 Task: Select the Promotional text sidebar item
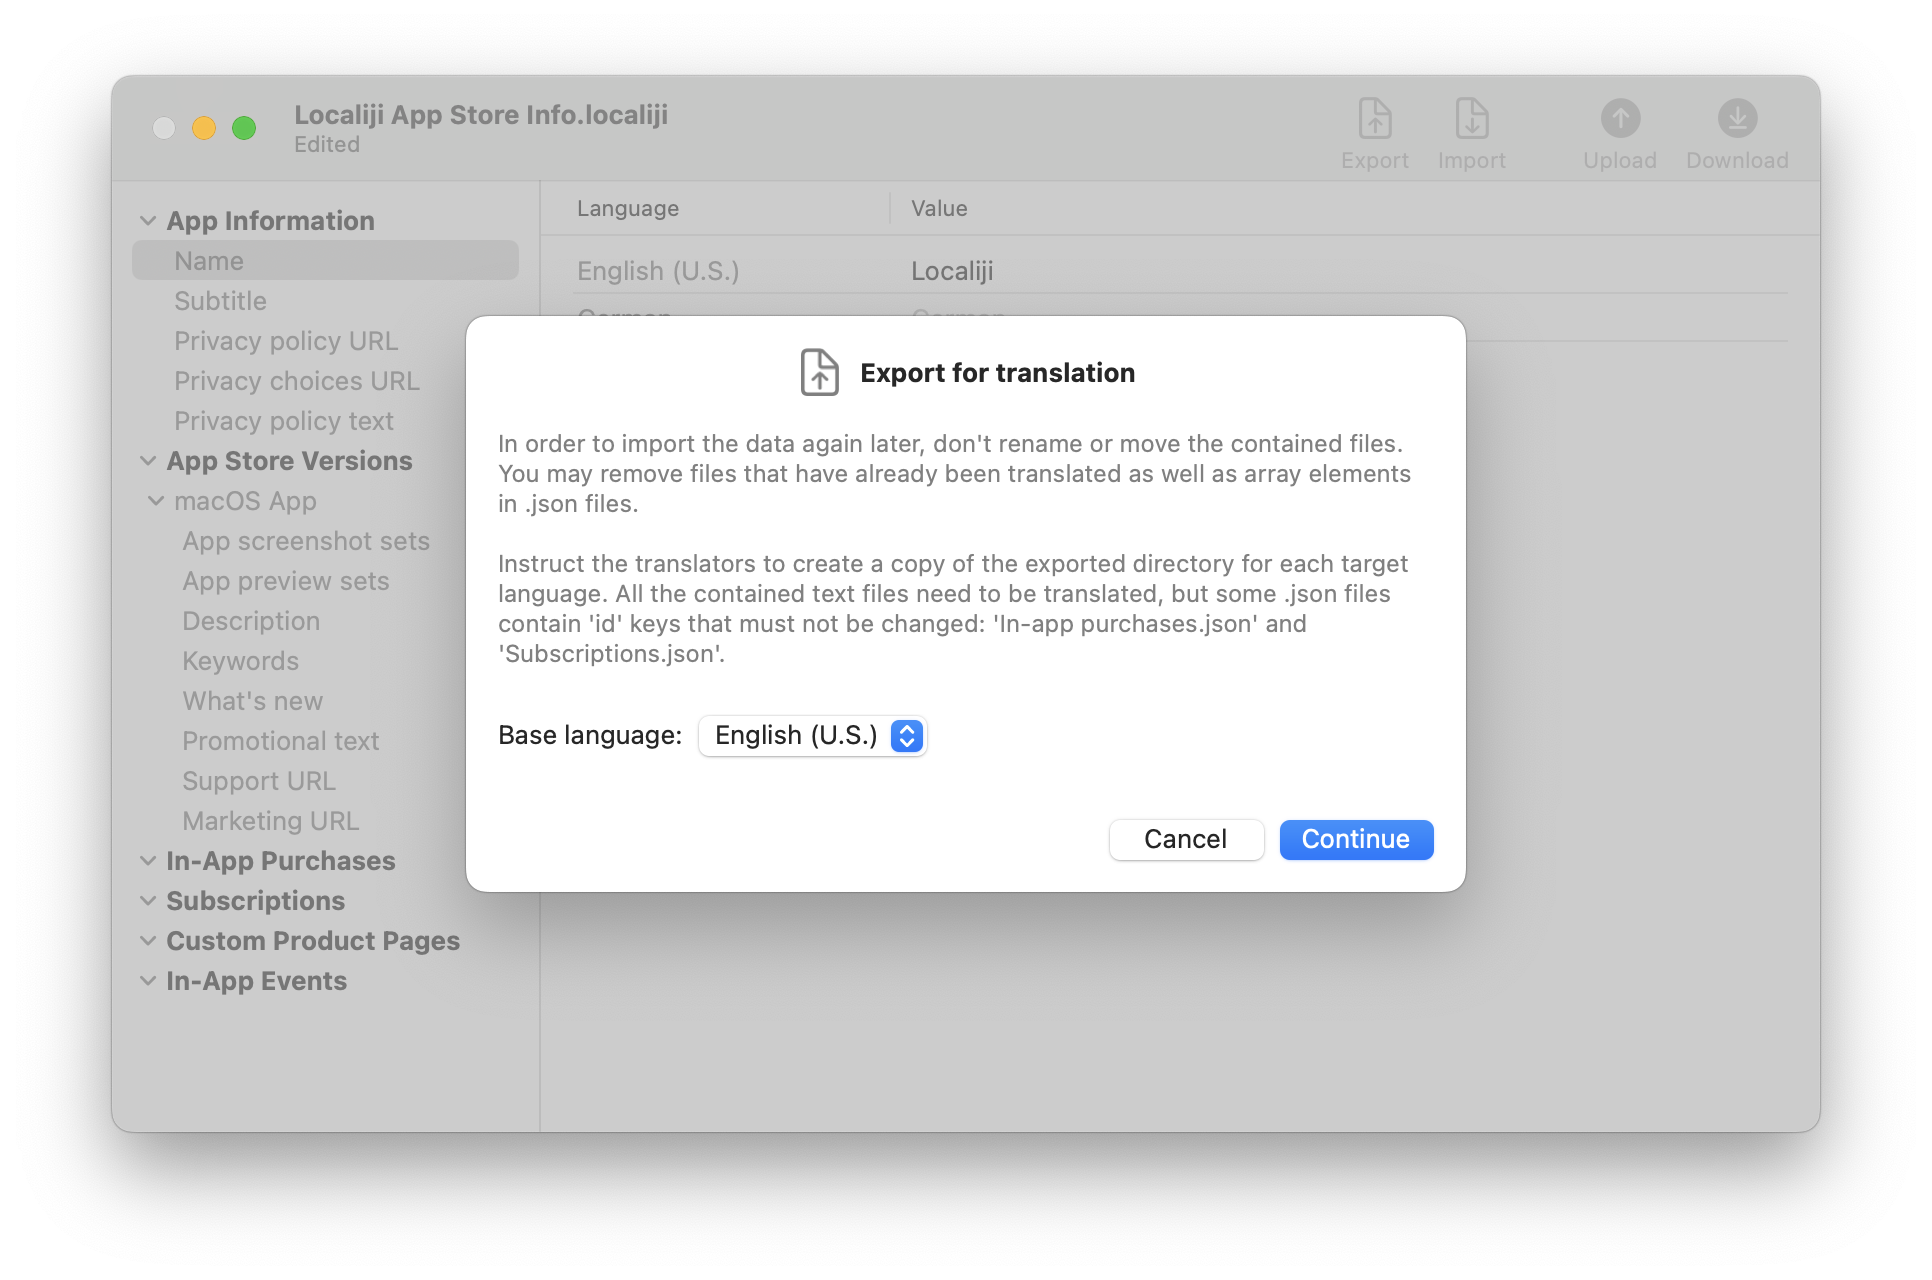pyautogui.click(x=281, y=741)
